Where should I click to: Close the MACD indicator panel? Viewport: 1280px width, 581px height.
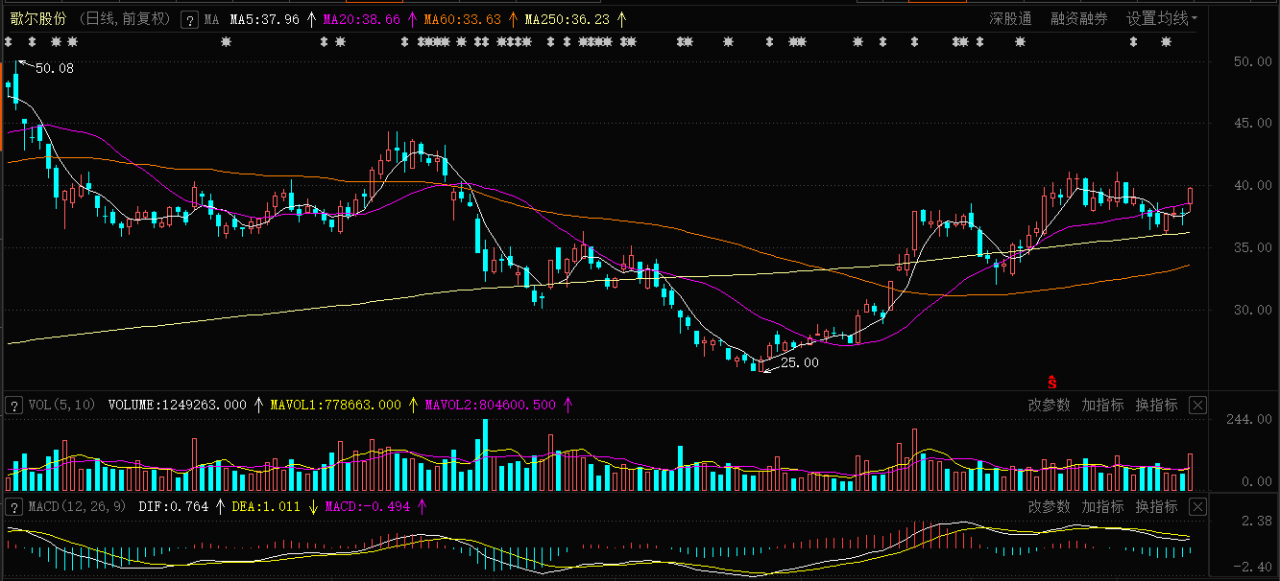[x=1198, y=507]
